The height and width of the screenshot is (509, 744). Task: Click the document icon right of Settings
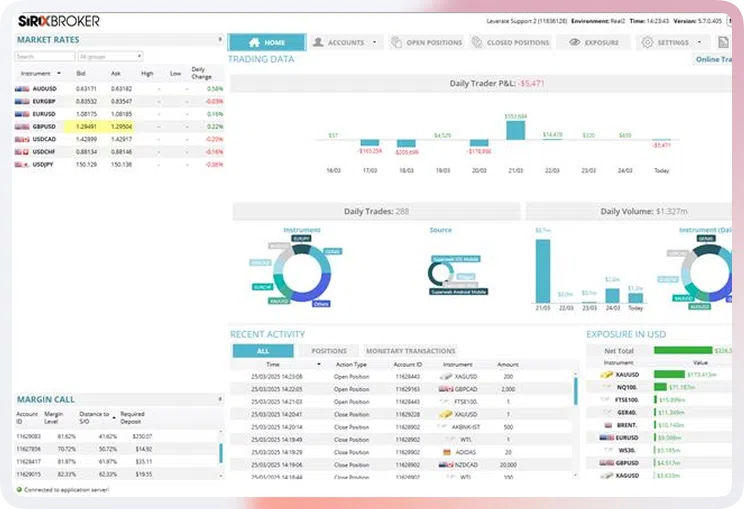pos(723,43)
